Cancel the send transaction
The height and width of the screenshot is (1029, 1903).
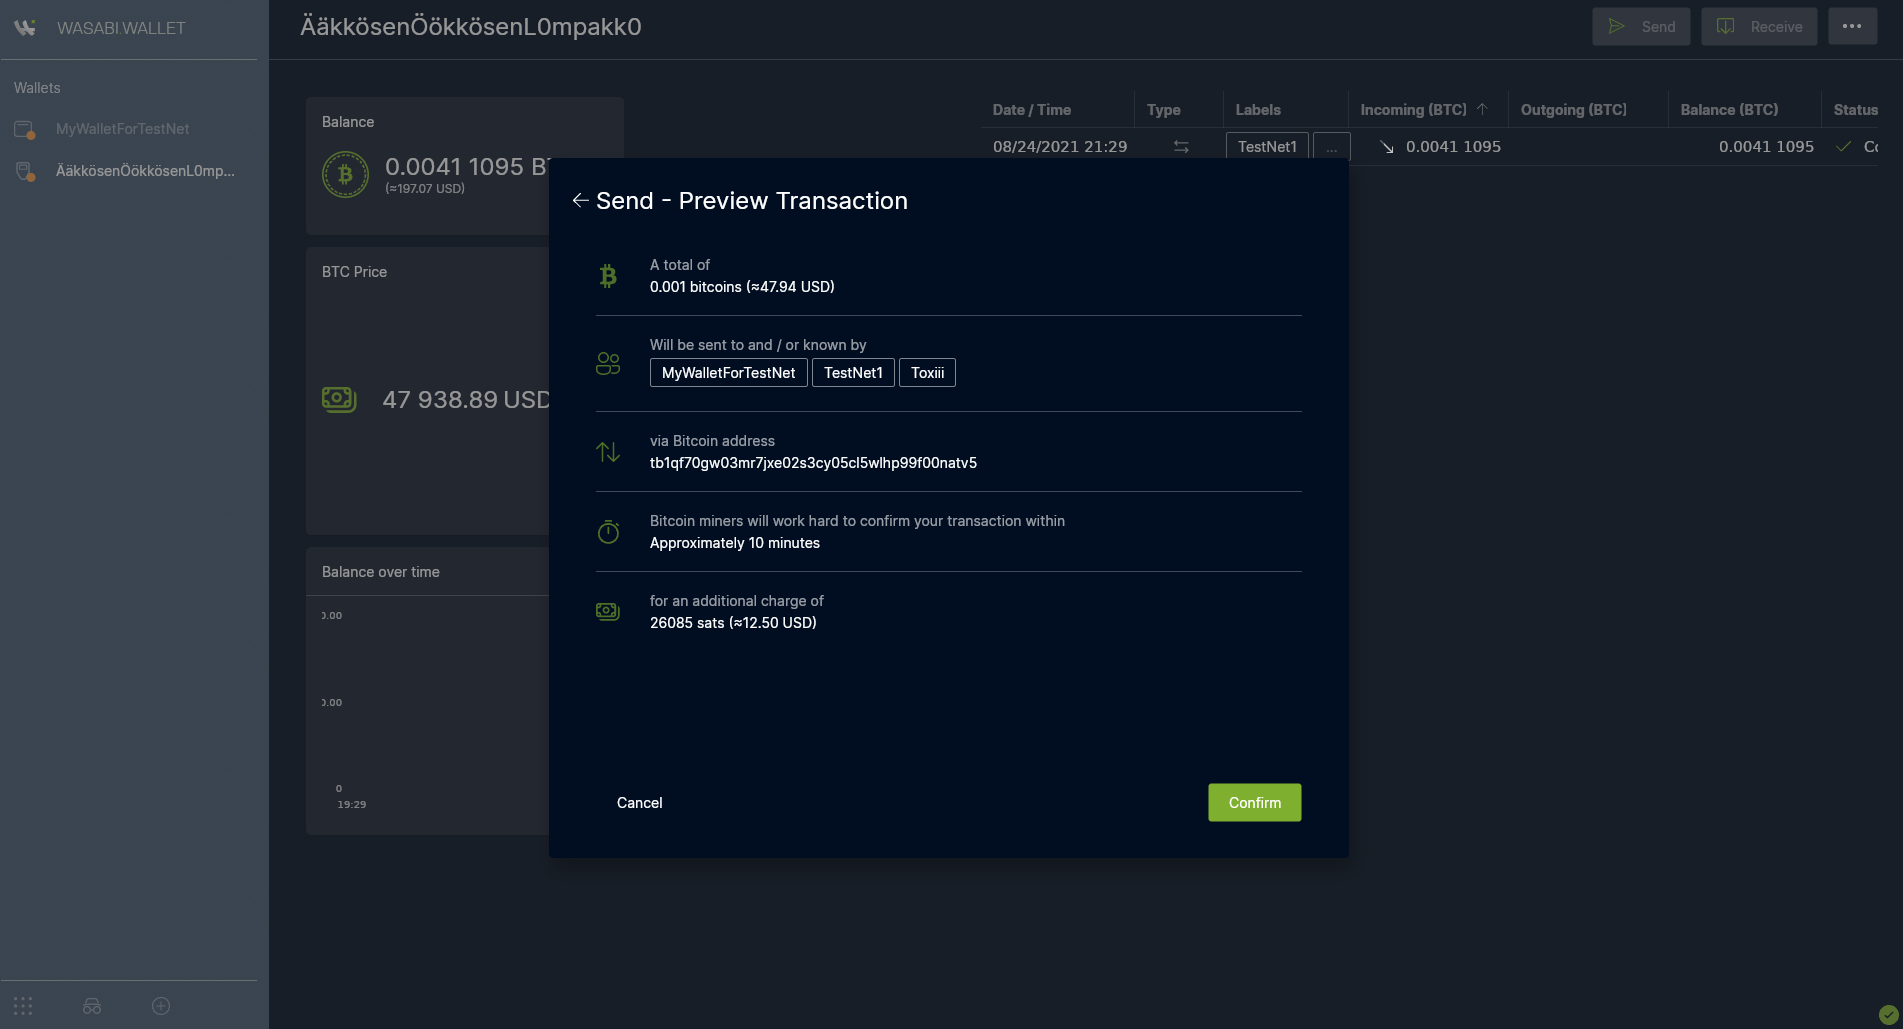pos(639,803)
